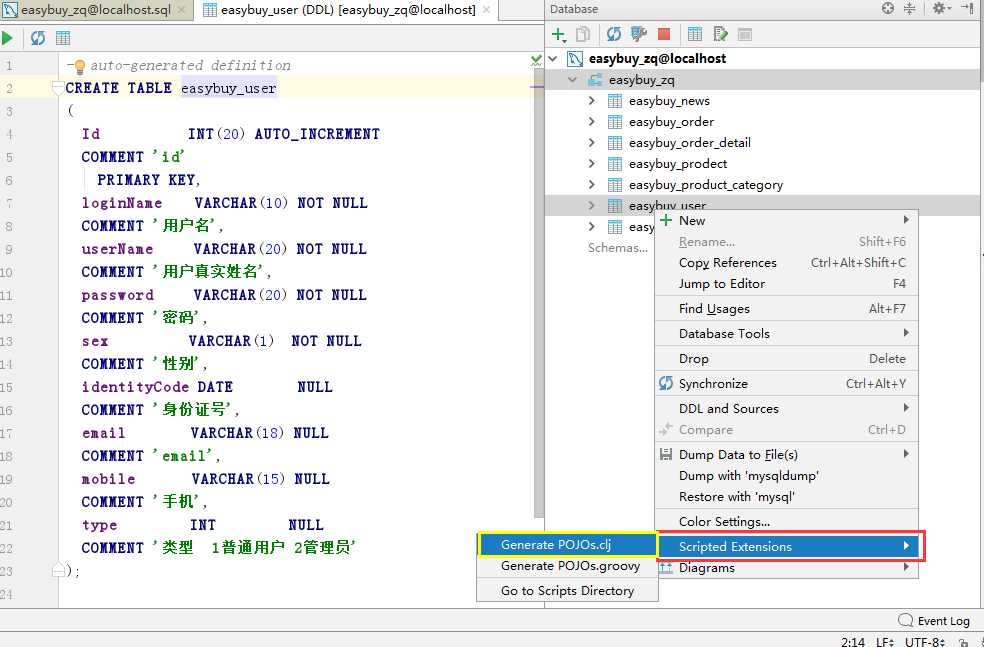Click the Collapse All icon in Database header
Viewport: 984px width, 647px height.
[x=909, y=9]
